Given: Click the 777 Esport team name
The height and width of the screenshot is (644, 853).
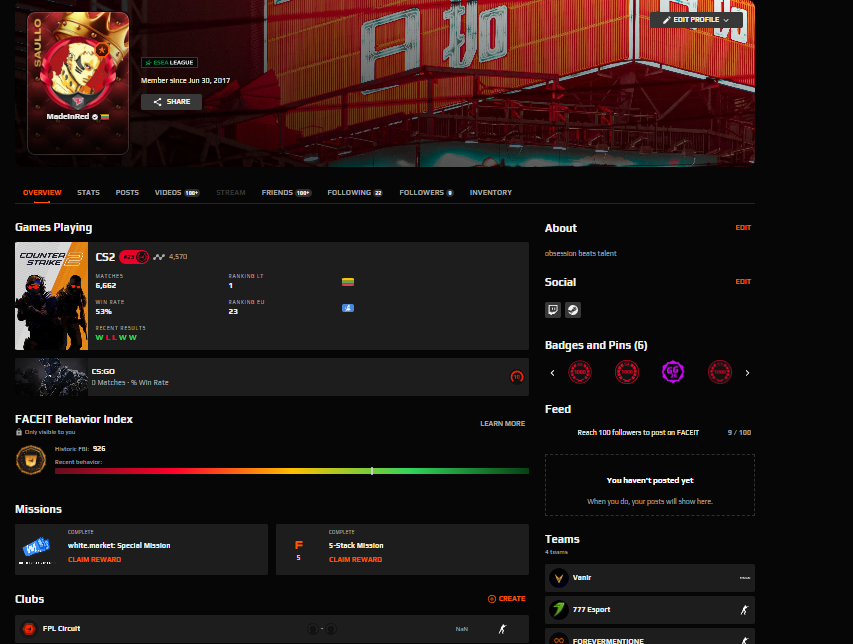Looking at the screenshot, I should coord(591,610).
